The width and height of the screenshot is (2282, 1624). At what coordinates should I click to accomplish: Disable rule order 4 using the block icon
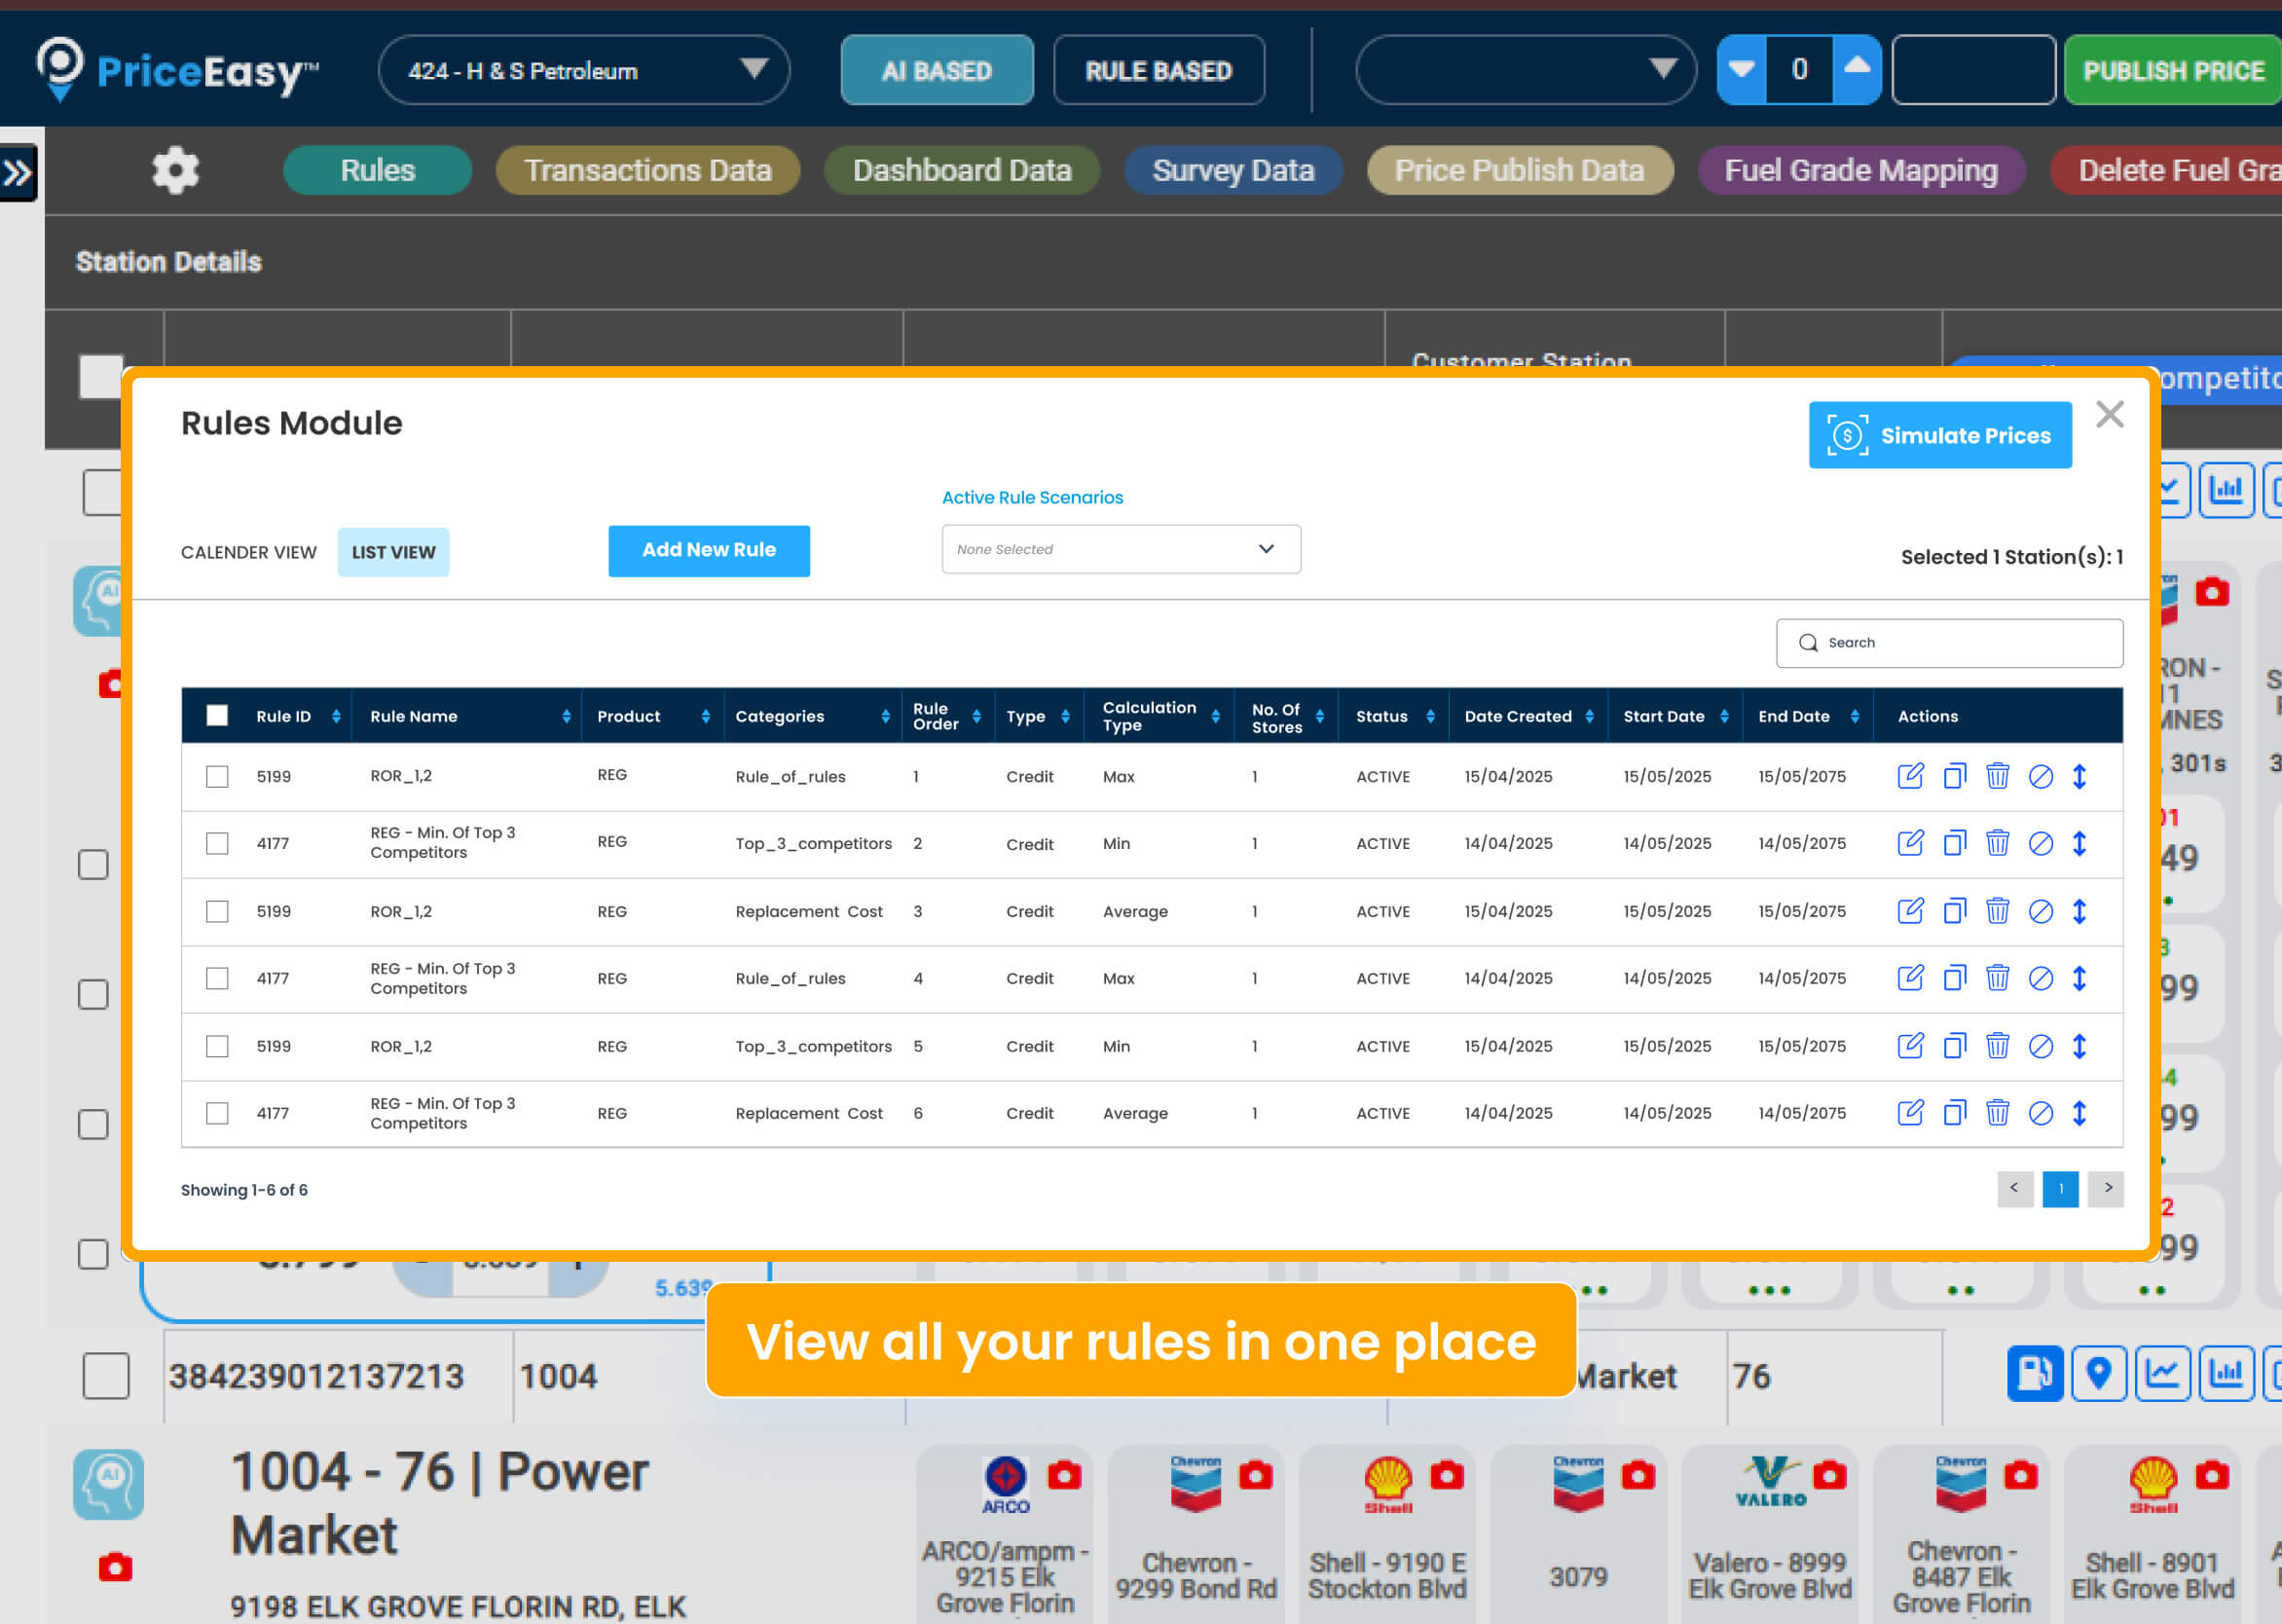click(2040, 978)
